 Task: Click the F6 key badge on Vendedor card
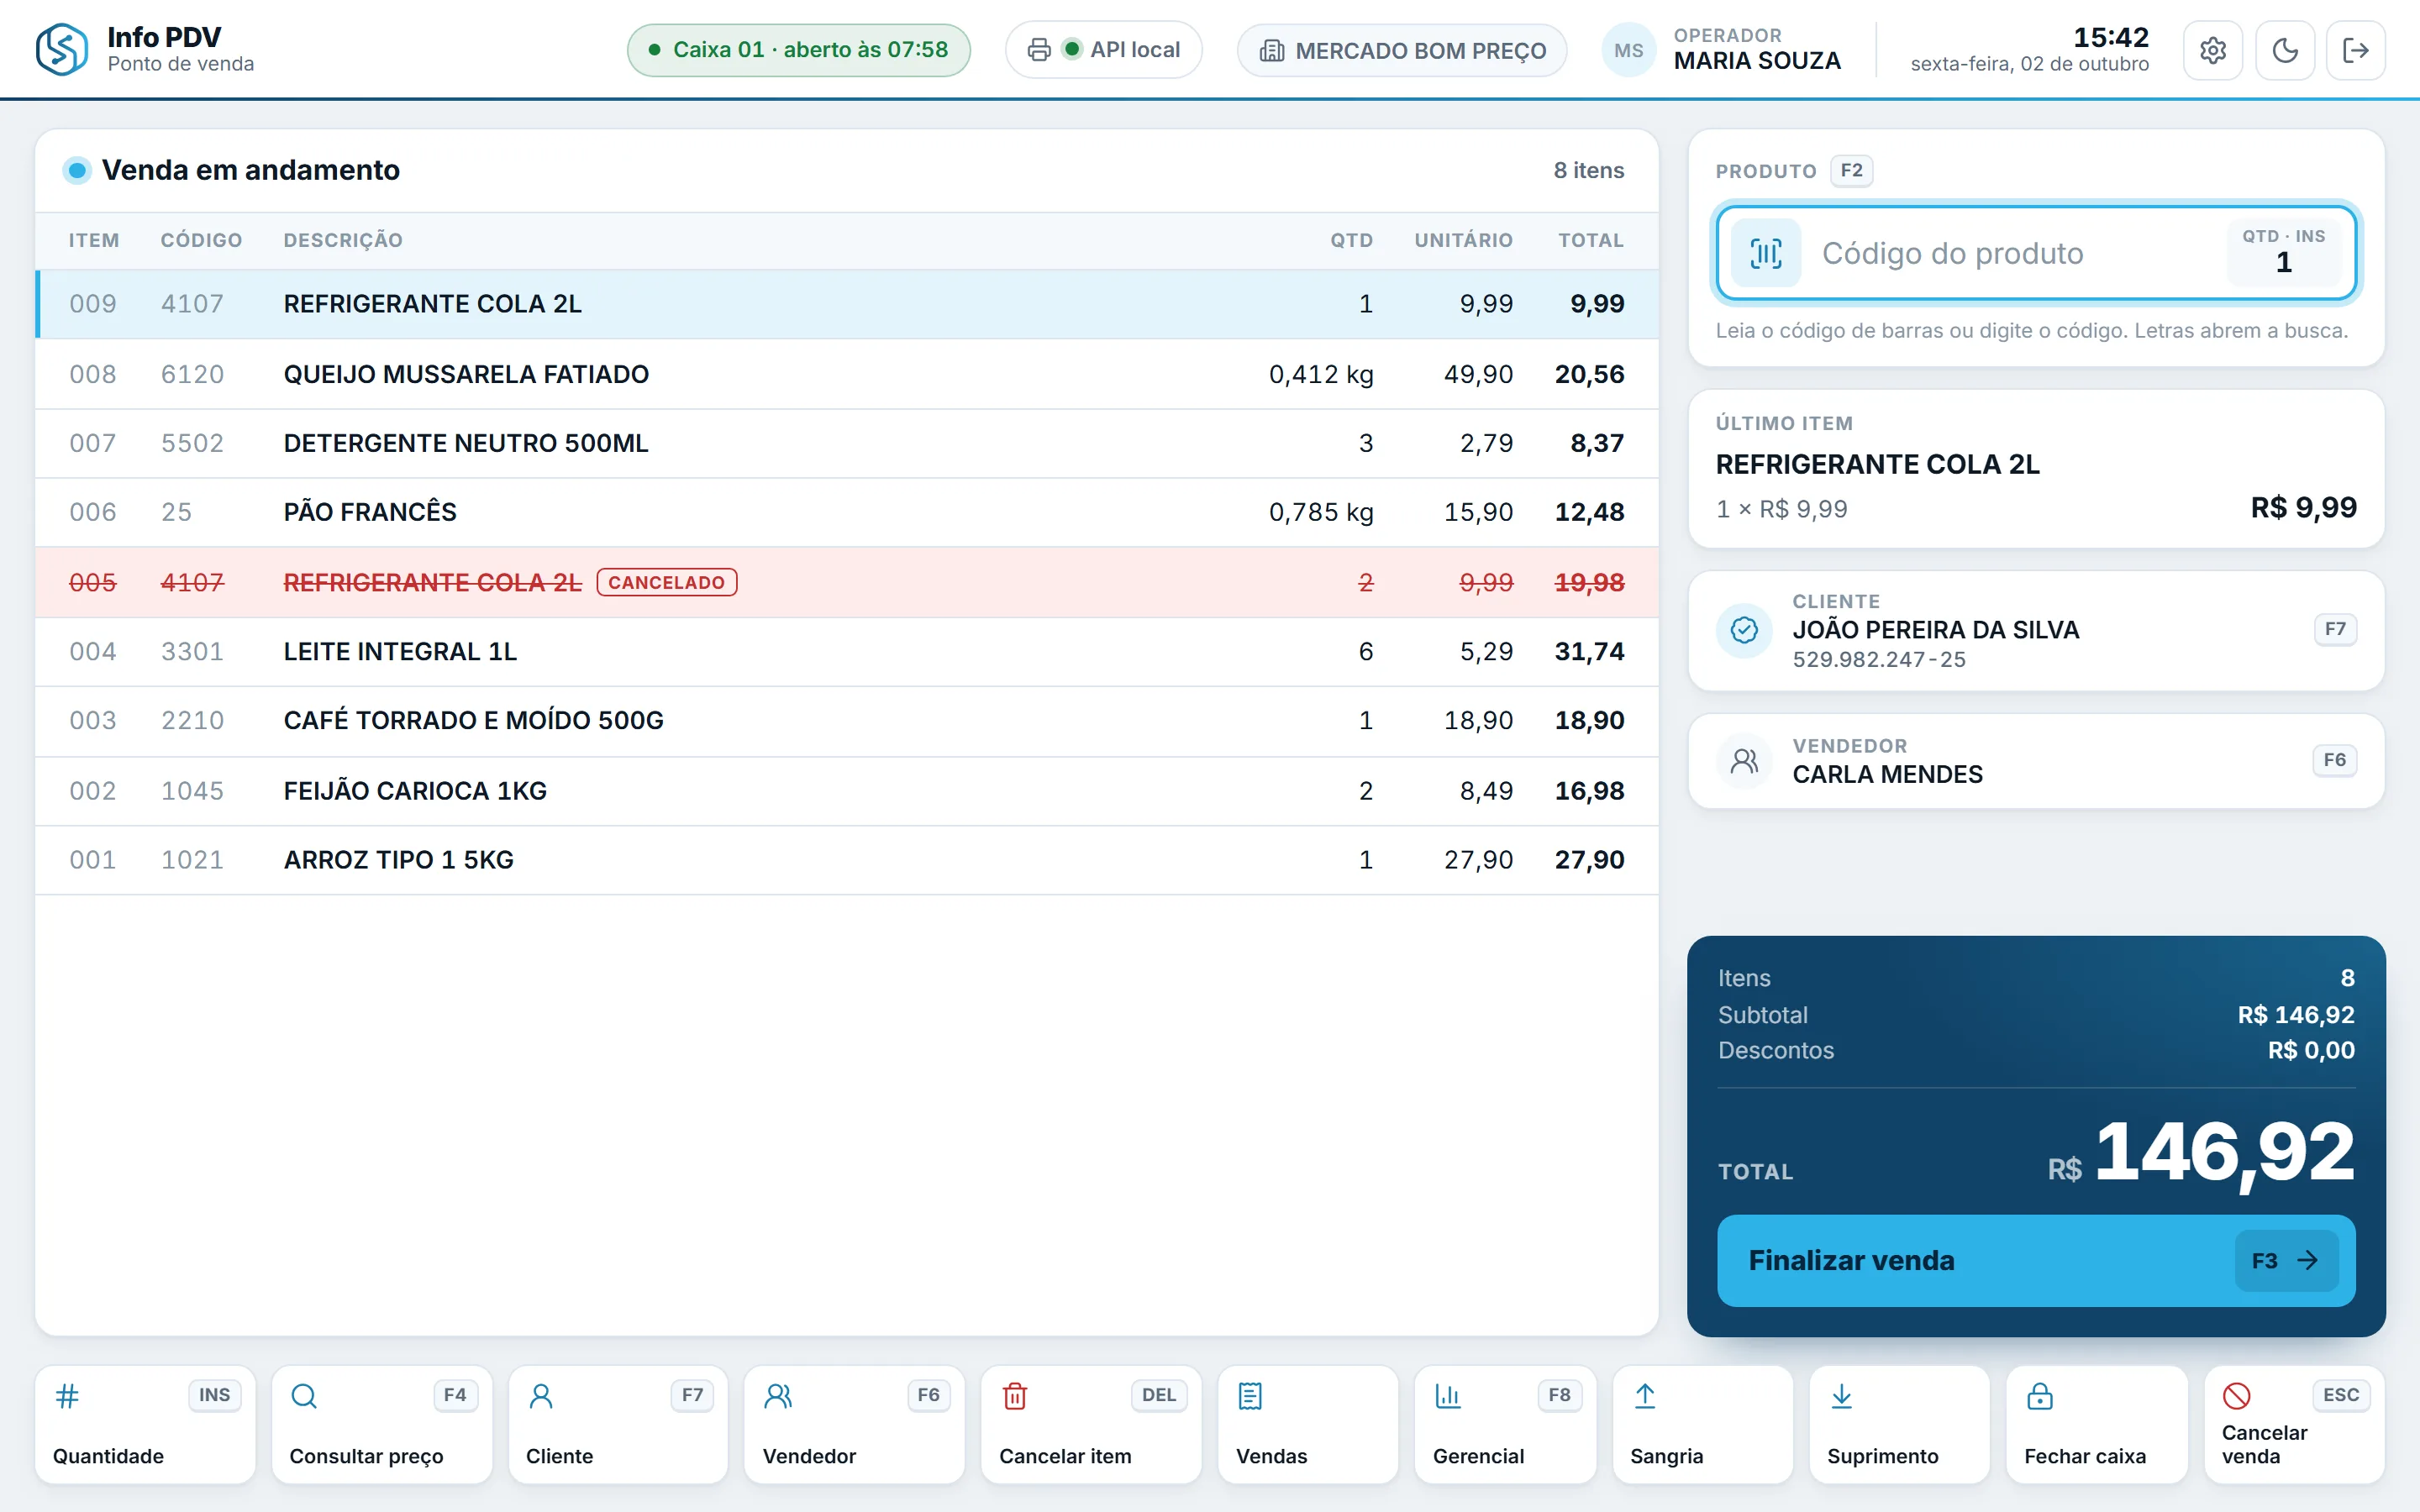pos(2334,760)
